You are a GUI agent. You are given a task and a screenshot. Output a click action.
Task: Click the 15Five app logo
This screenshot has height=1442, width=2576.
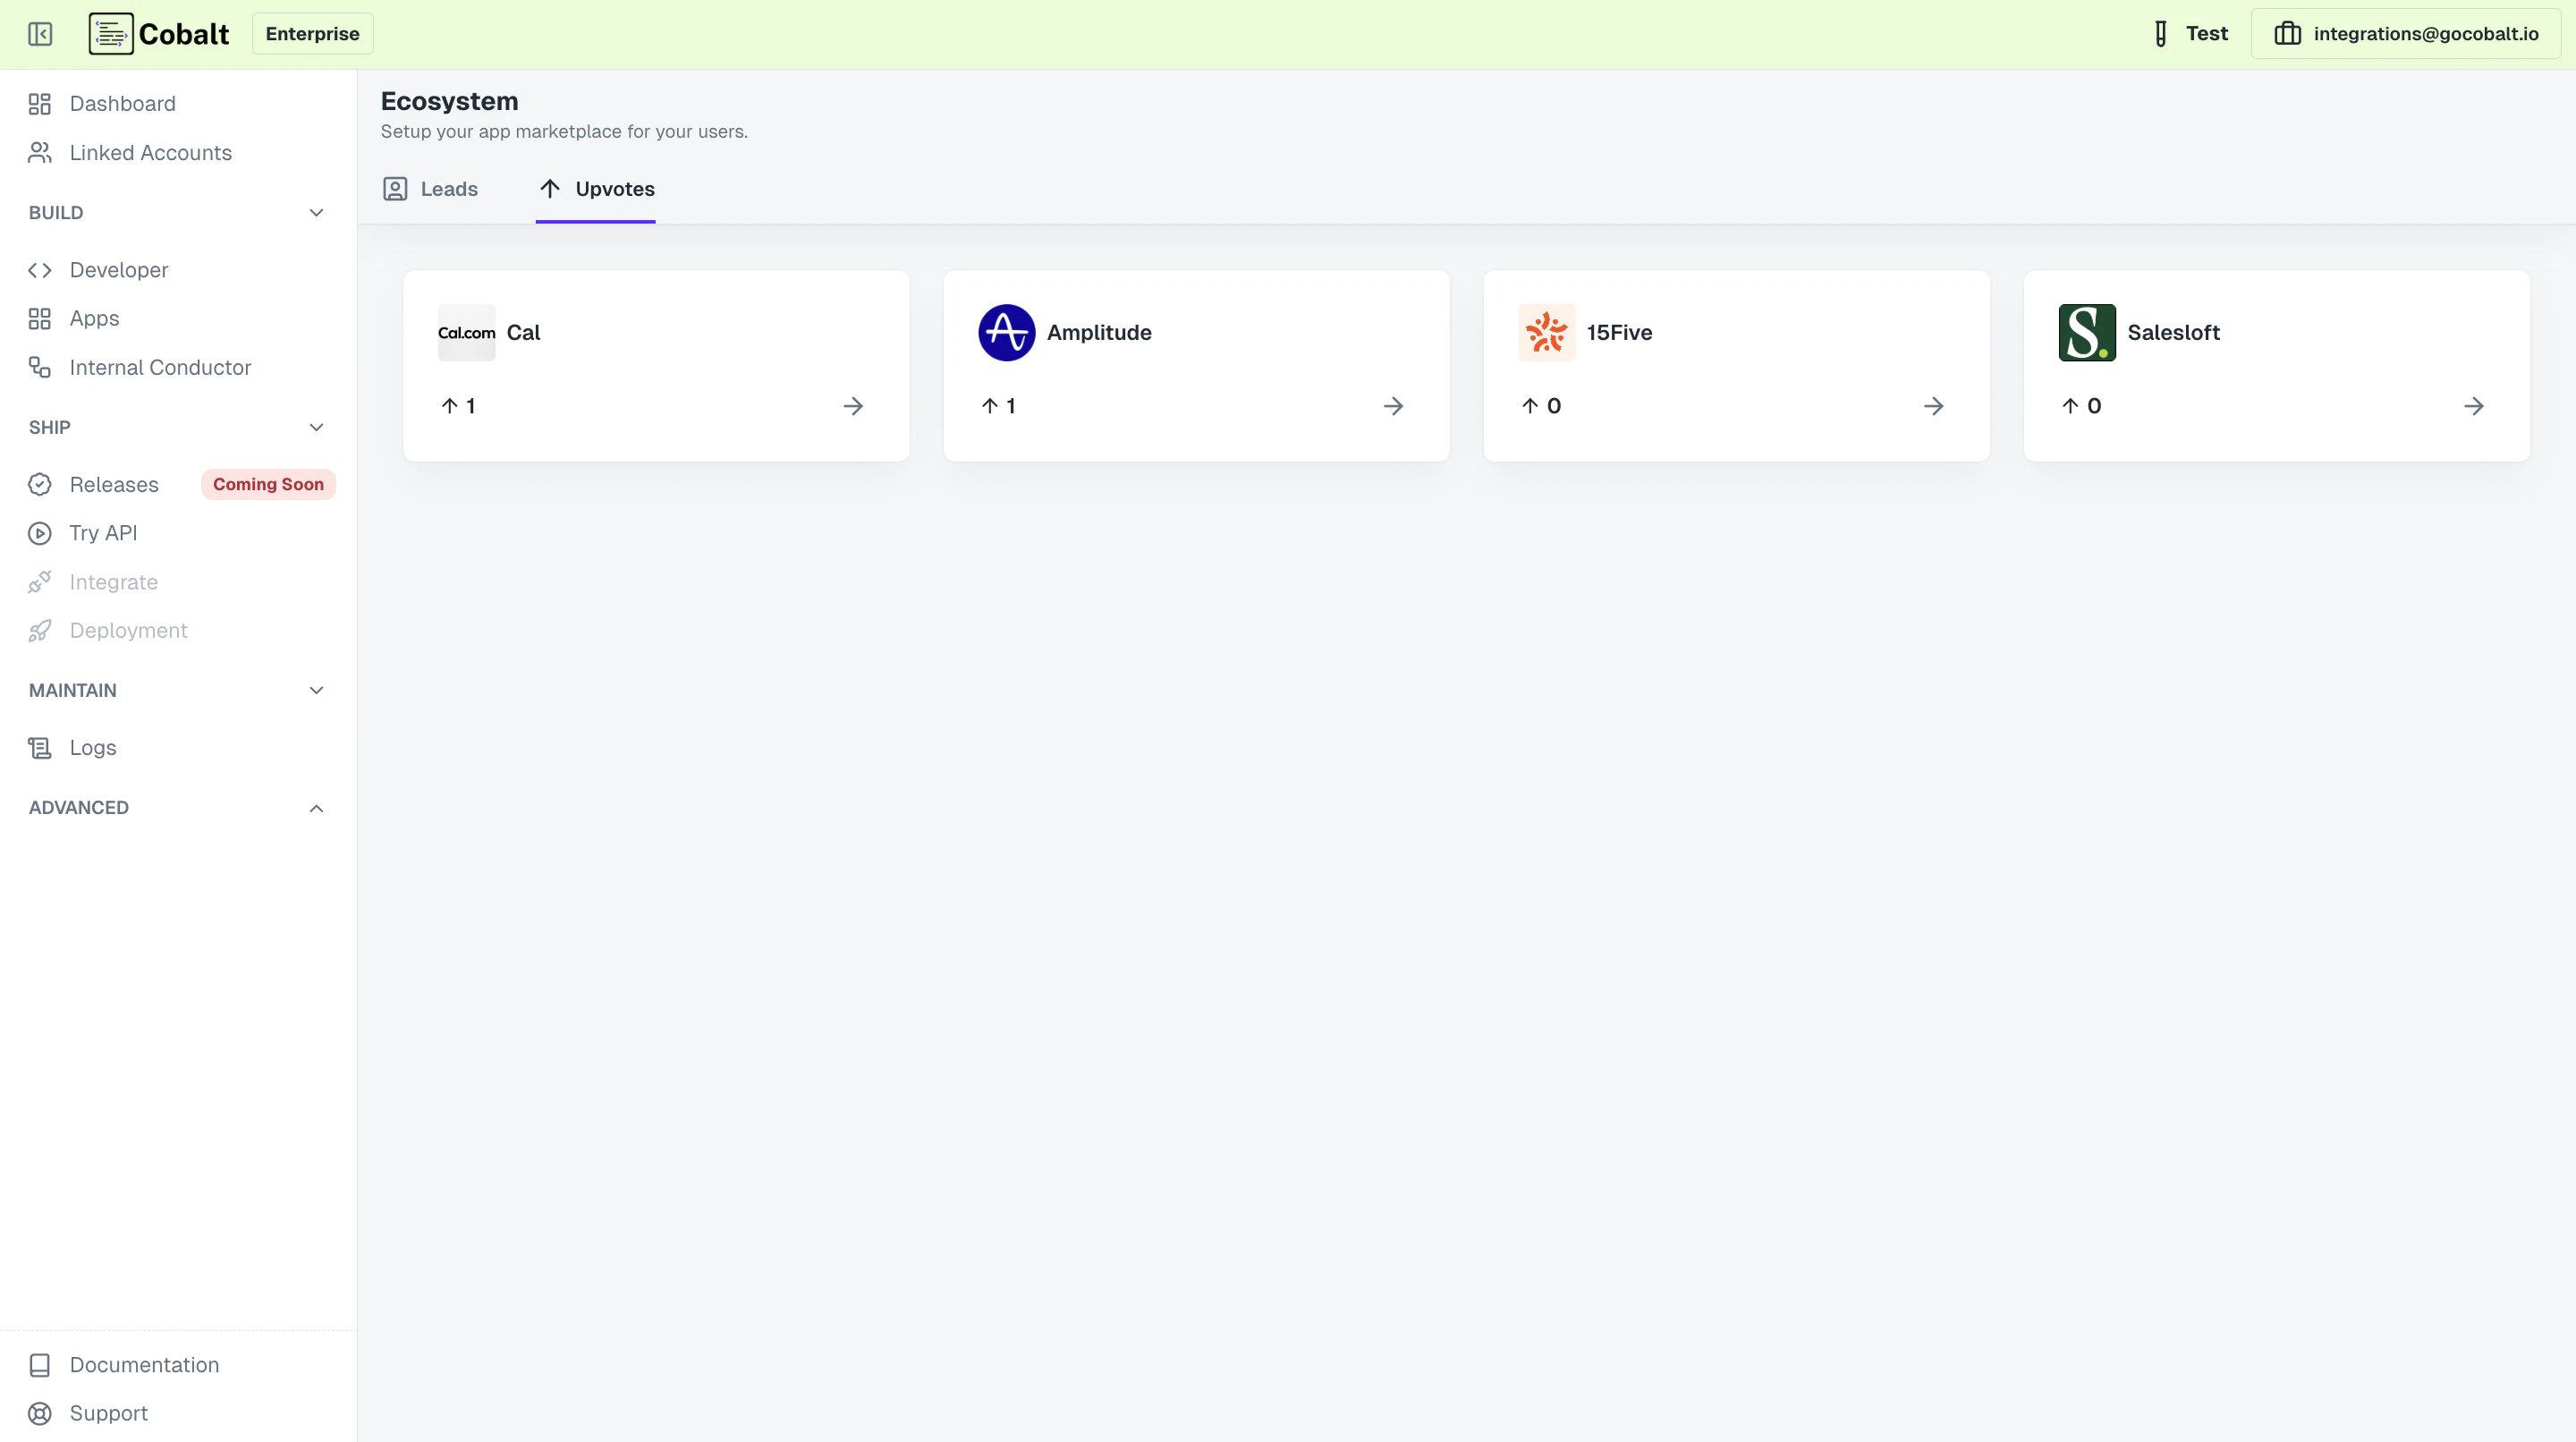1547,332
